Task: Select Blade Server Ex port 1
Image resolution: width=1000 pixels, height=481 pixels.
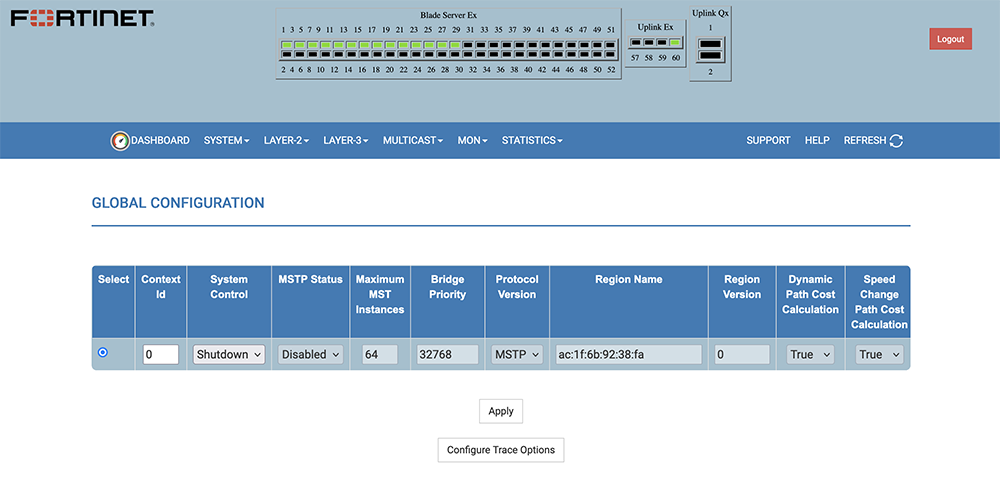Action: pos(286,45)
